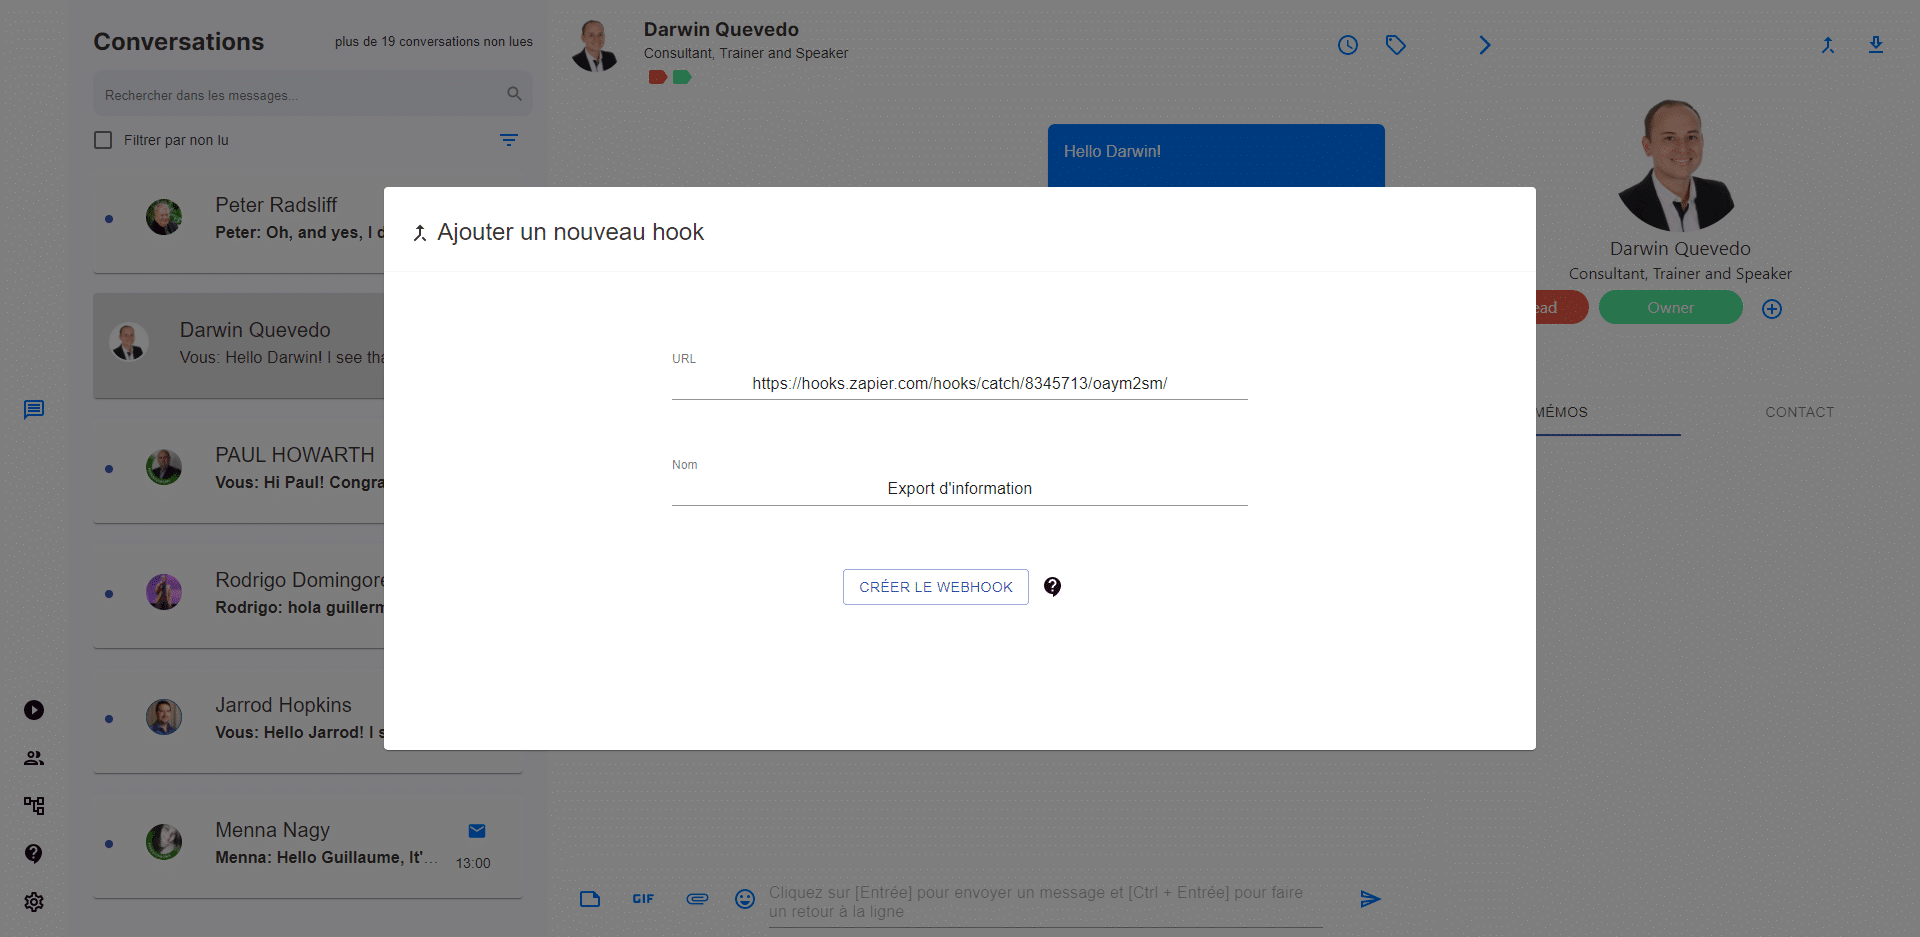The width and height of the screenshot is (1920, 937).
Task: Focus the message composer text area
Action: tap(1045, 902)
